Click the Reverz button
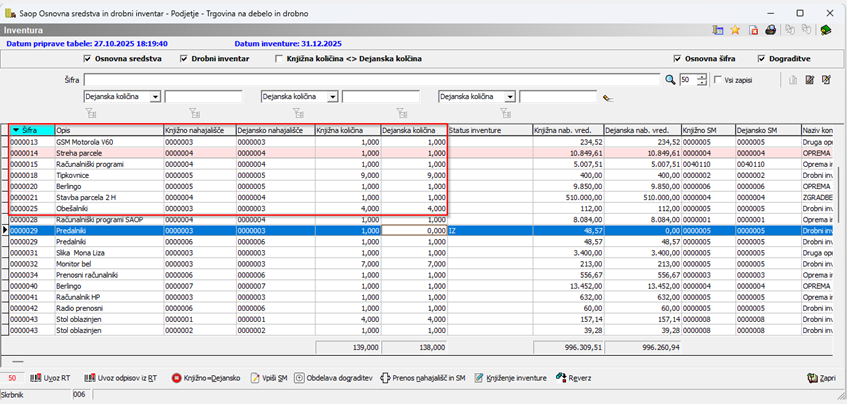 tap(575, 378)
